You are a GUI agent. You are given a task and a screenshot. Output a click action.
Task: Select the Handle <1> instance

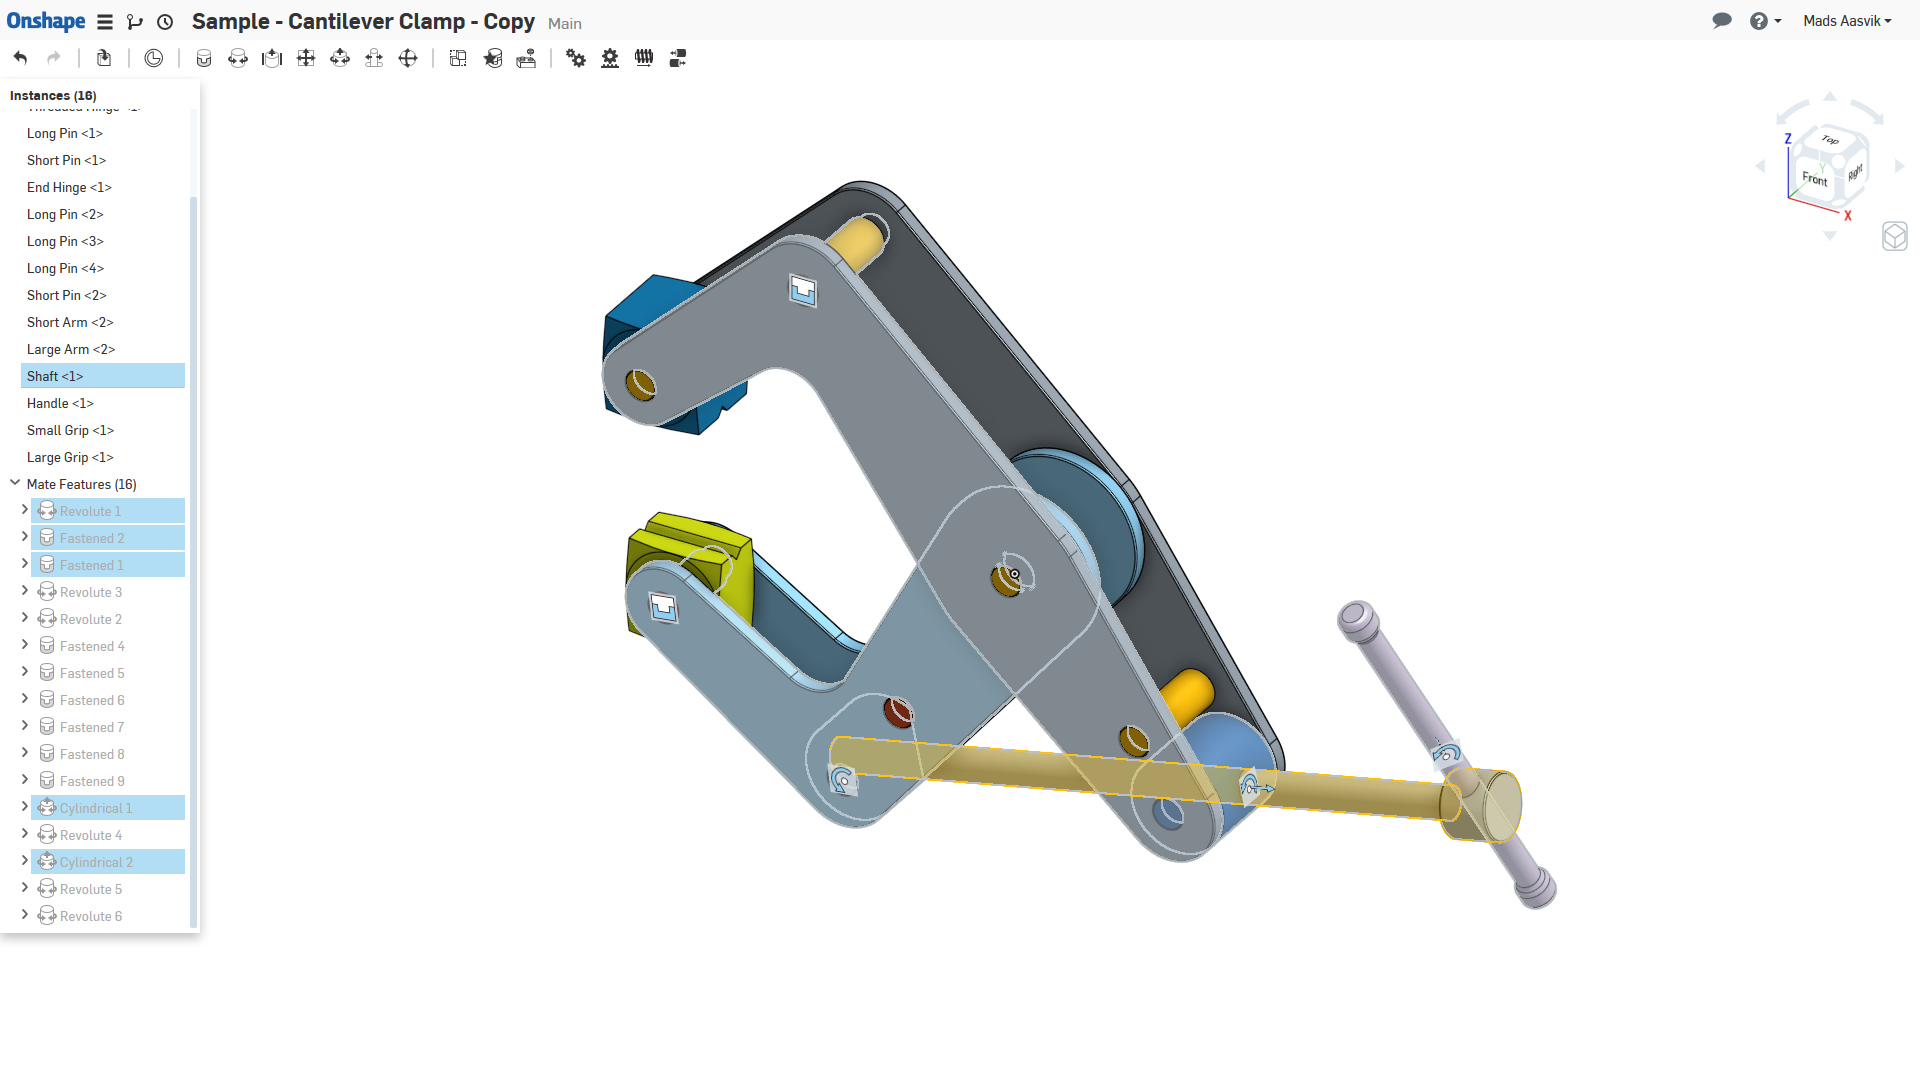pos(59,403)
